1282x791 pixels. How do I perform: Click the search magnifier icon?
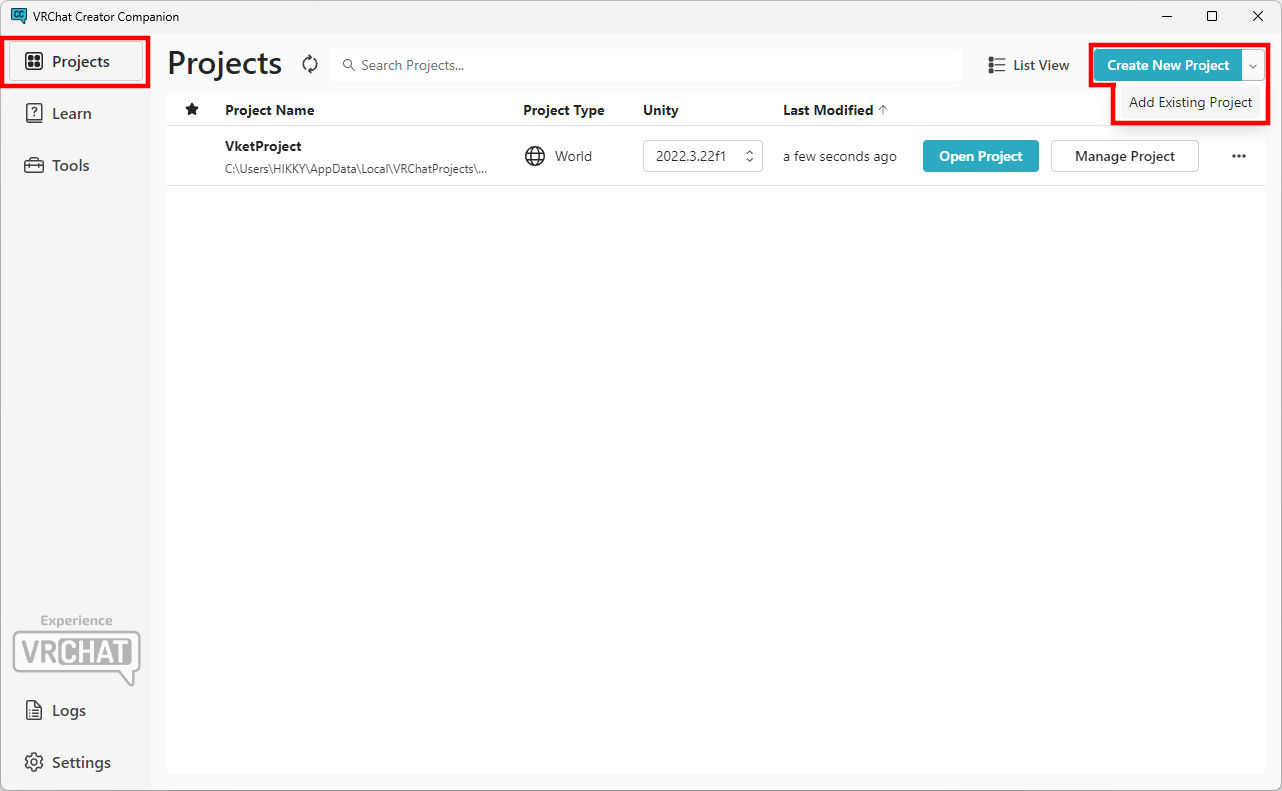click(348, 65)
